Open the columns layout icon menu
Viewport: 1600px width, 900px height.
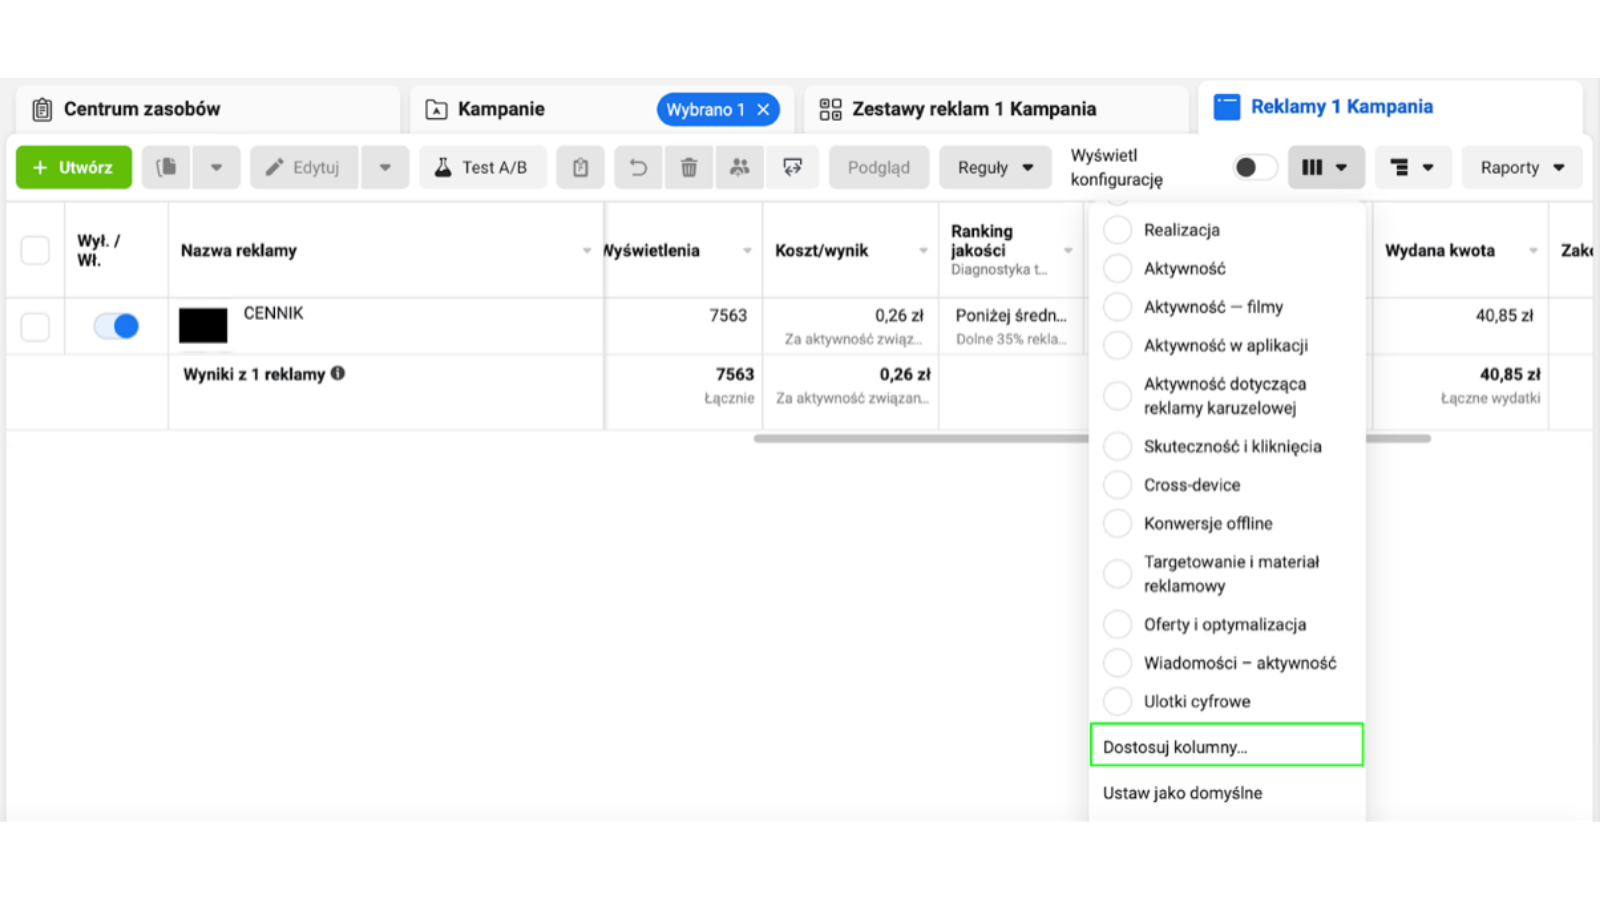[1325, 167]
